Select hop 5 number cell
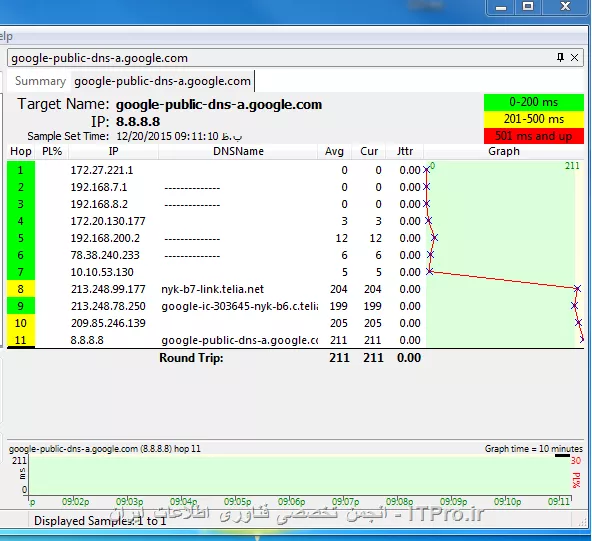 coord(21,238)
